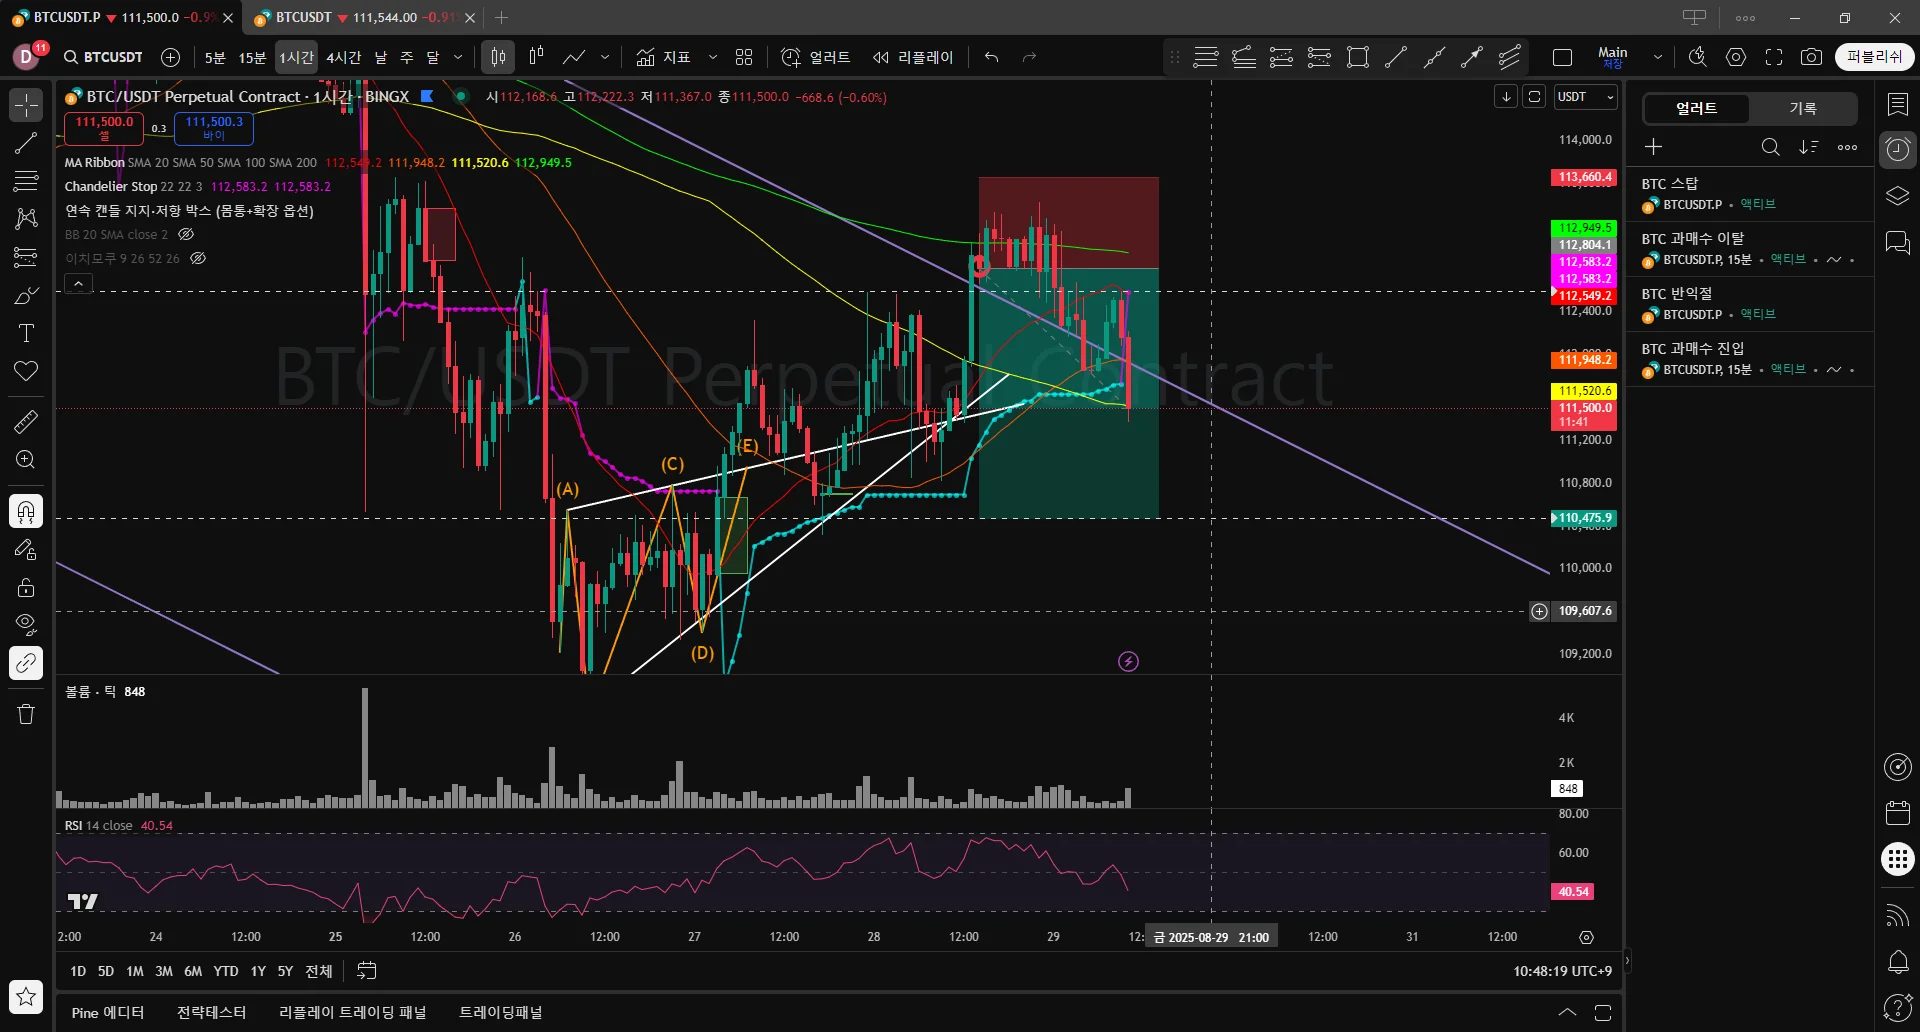Open the forecasting and measurement tools

pyautogui.click(x=26, y=257)
